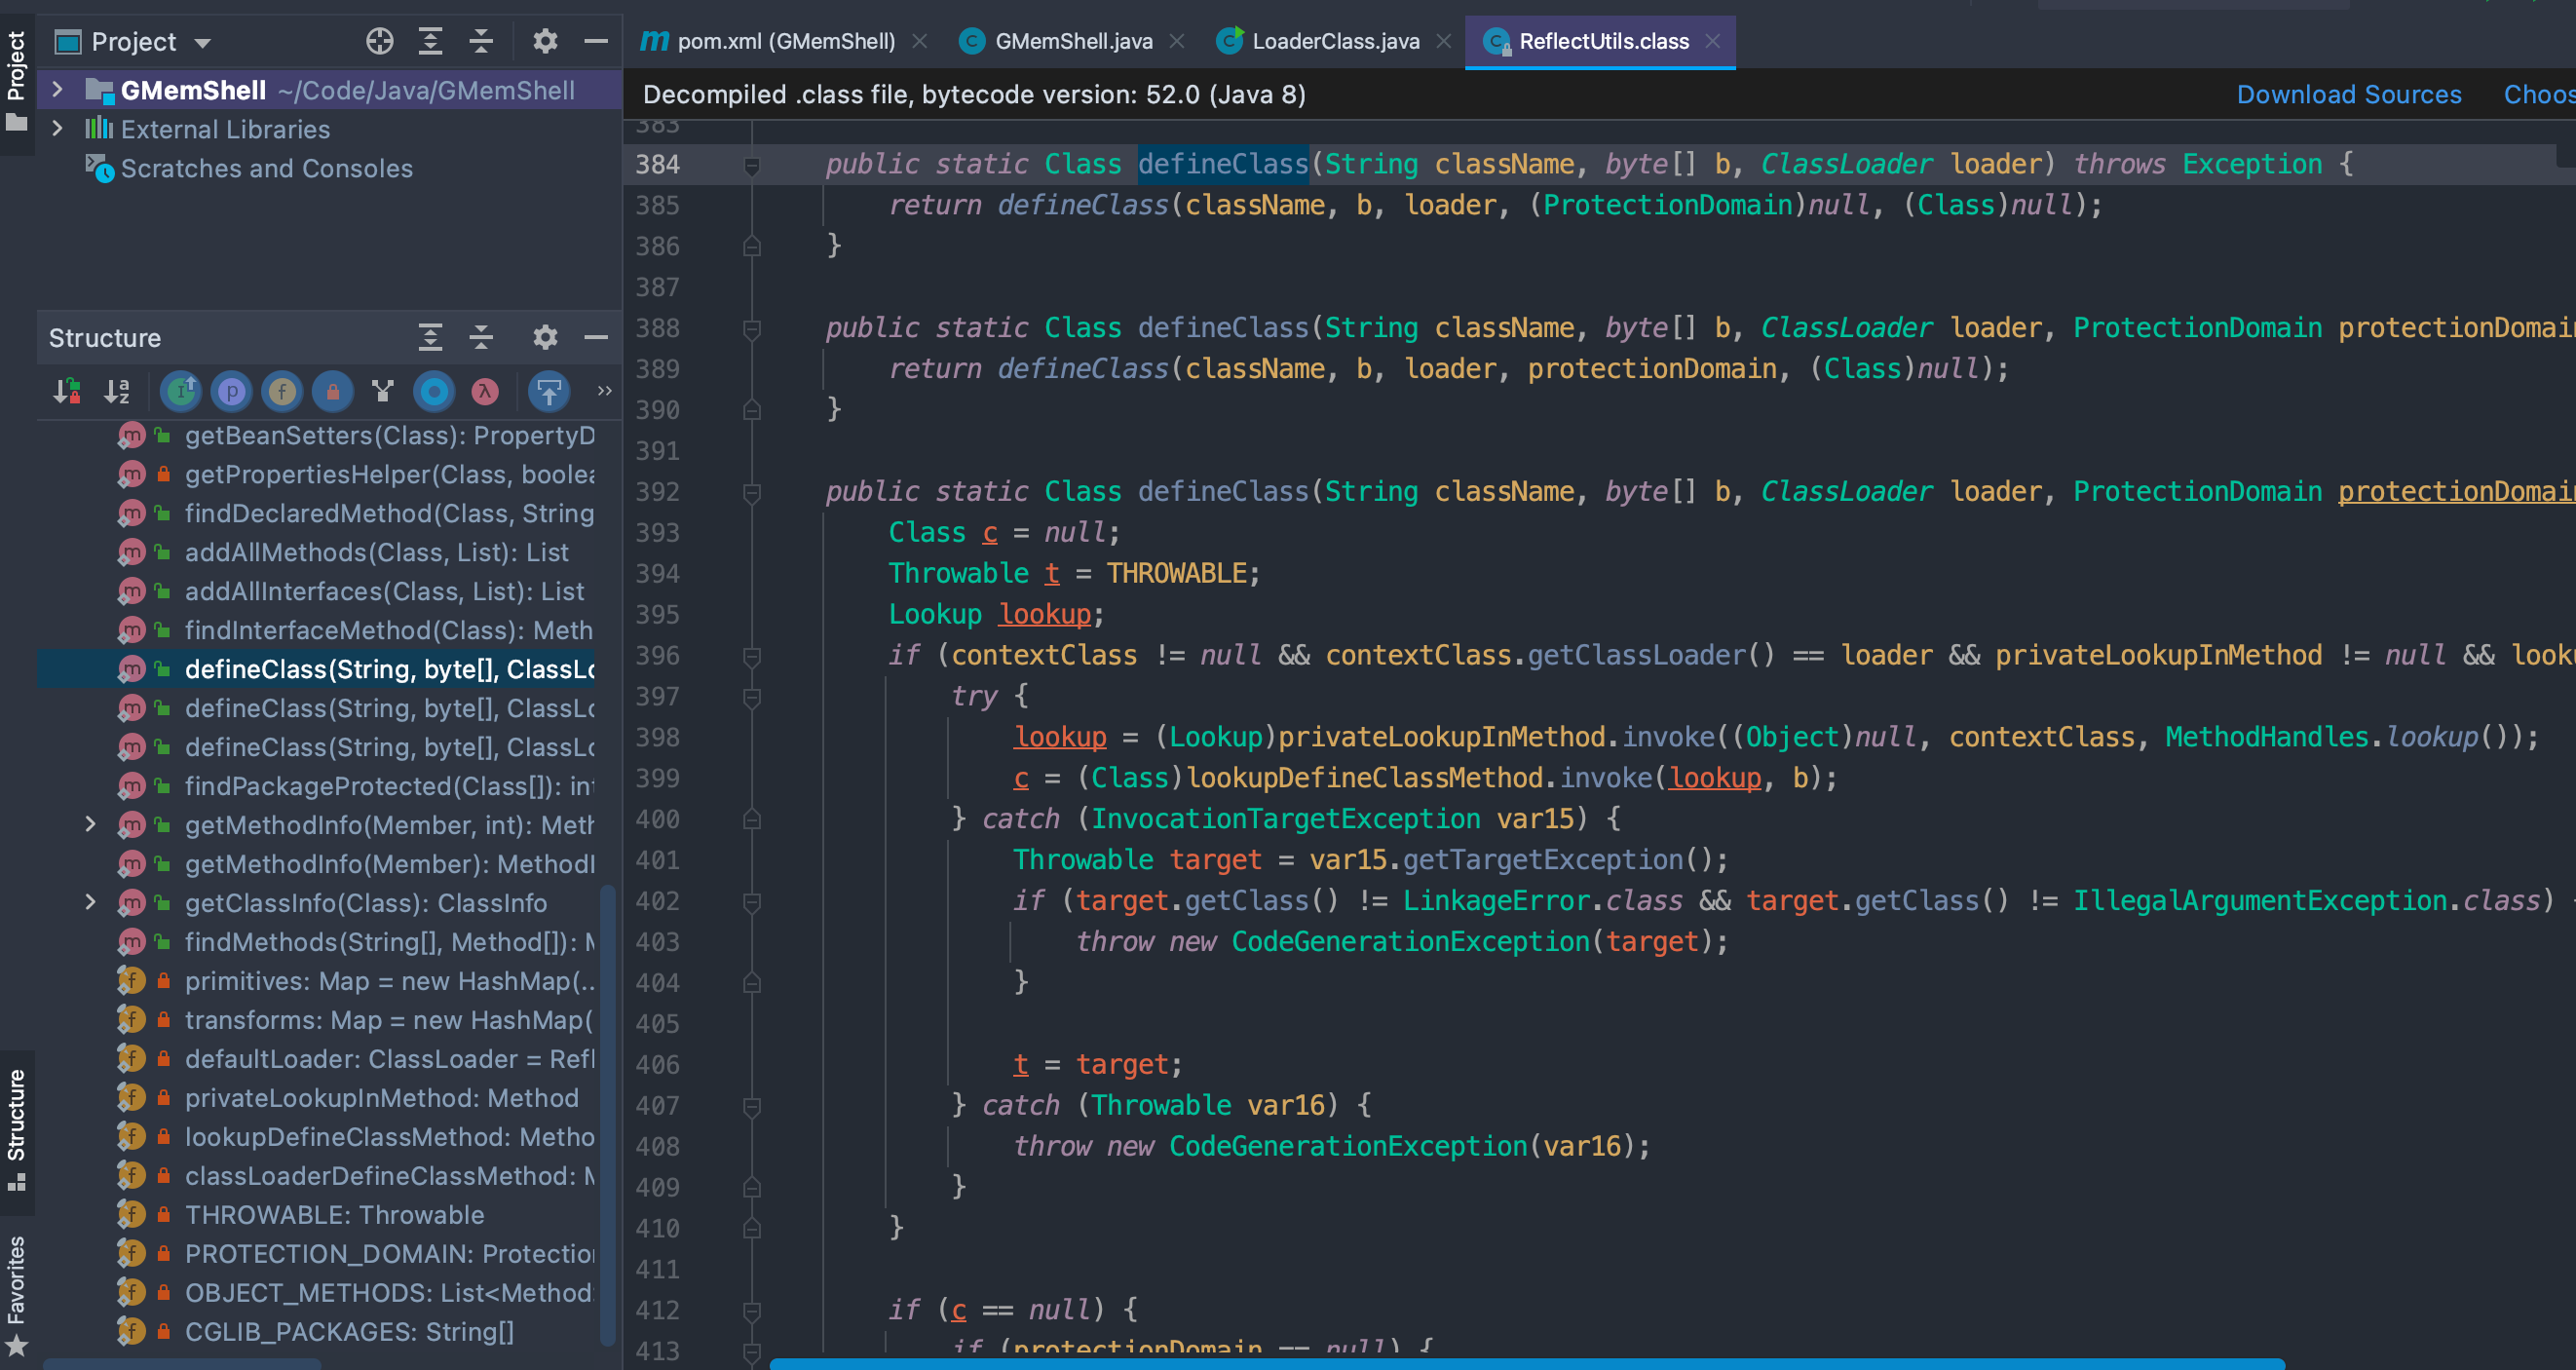Viewport: 2576px width, 1370px height.
Task: Toggle Group Methods by Defining Type
Action: (383, 391)
